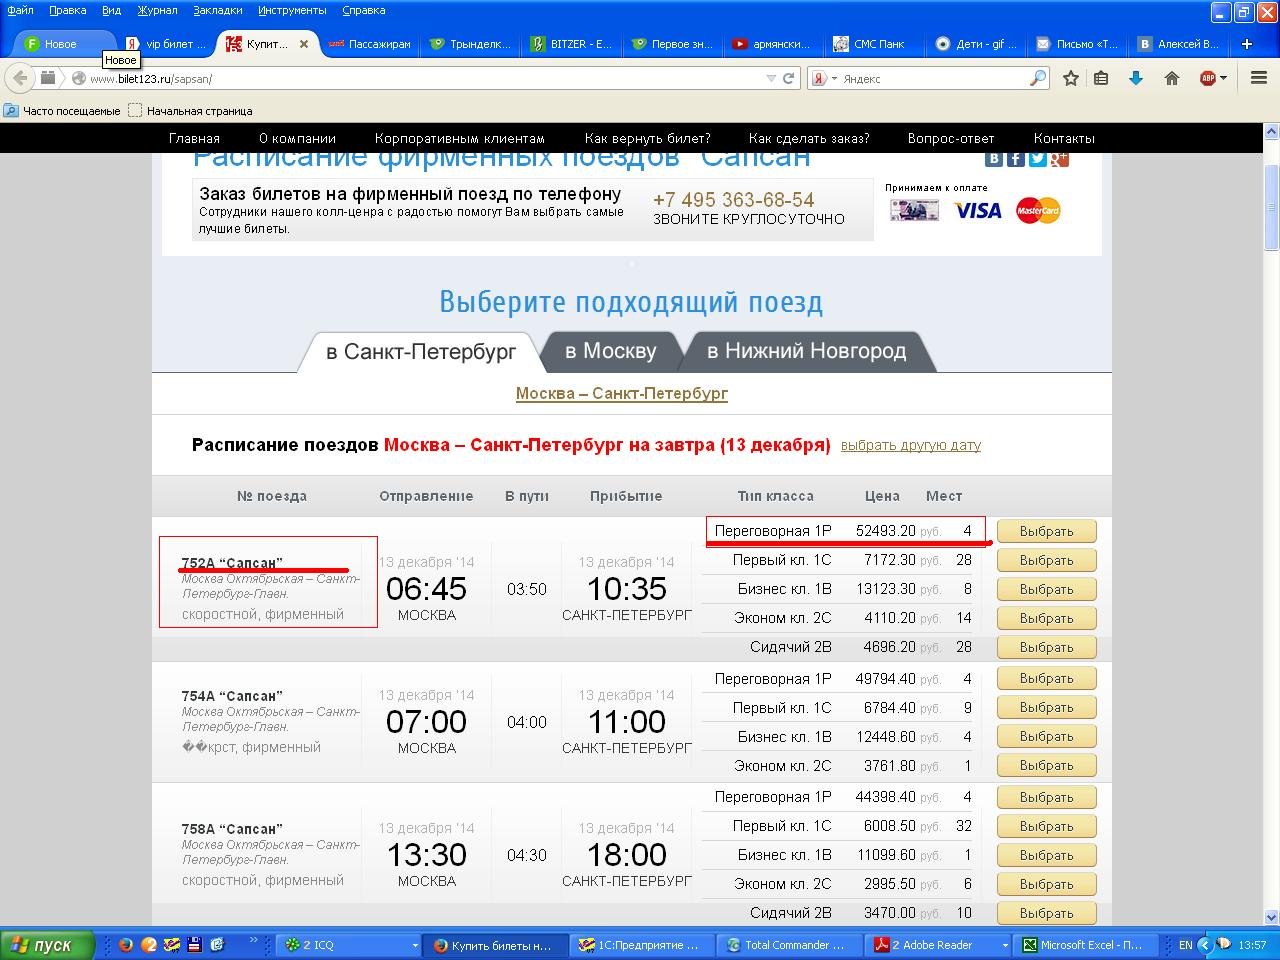Click the VKontakte share icon
Viewport: 1280px width, 960px height.
[993, 158]
